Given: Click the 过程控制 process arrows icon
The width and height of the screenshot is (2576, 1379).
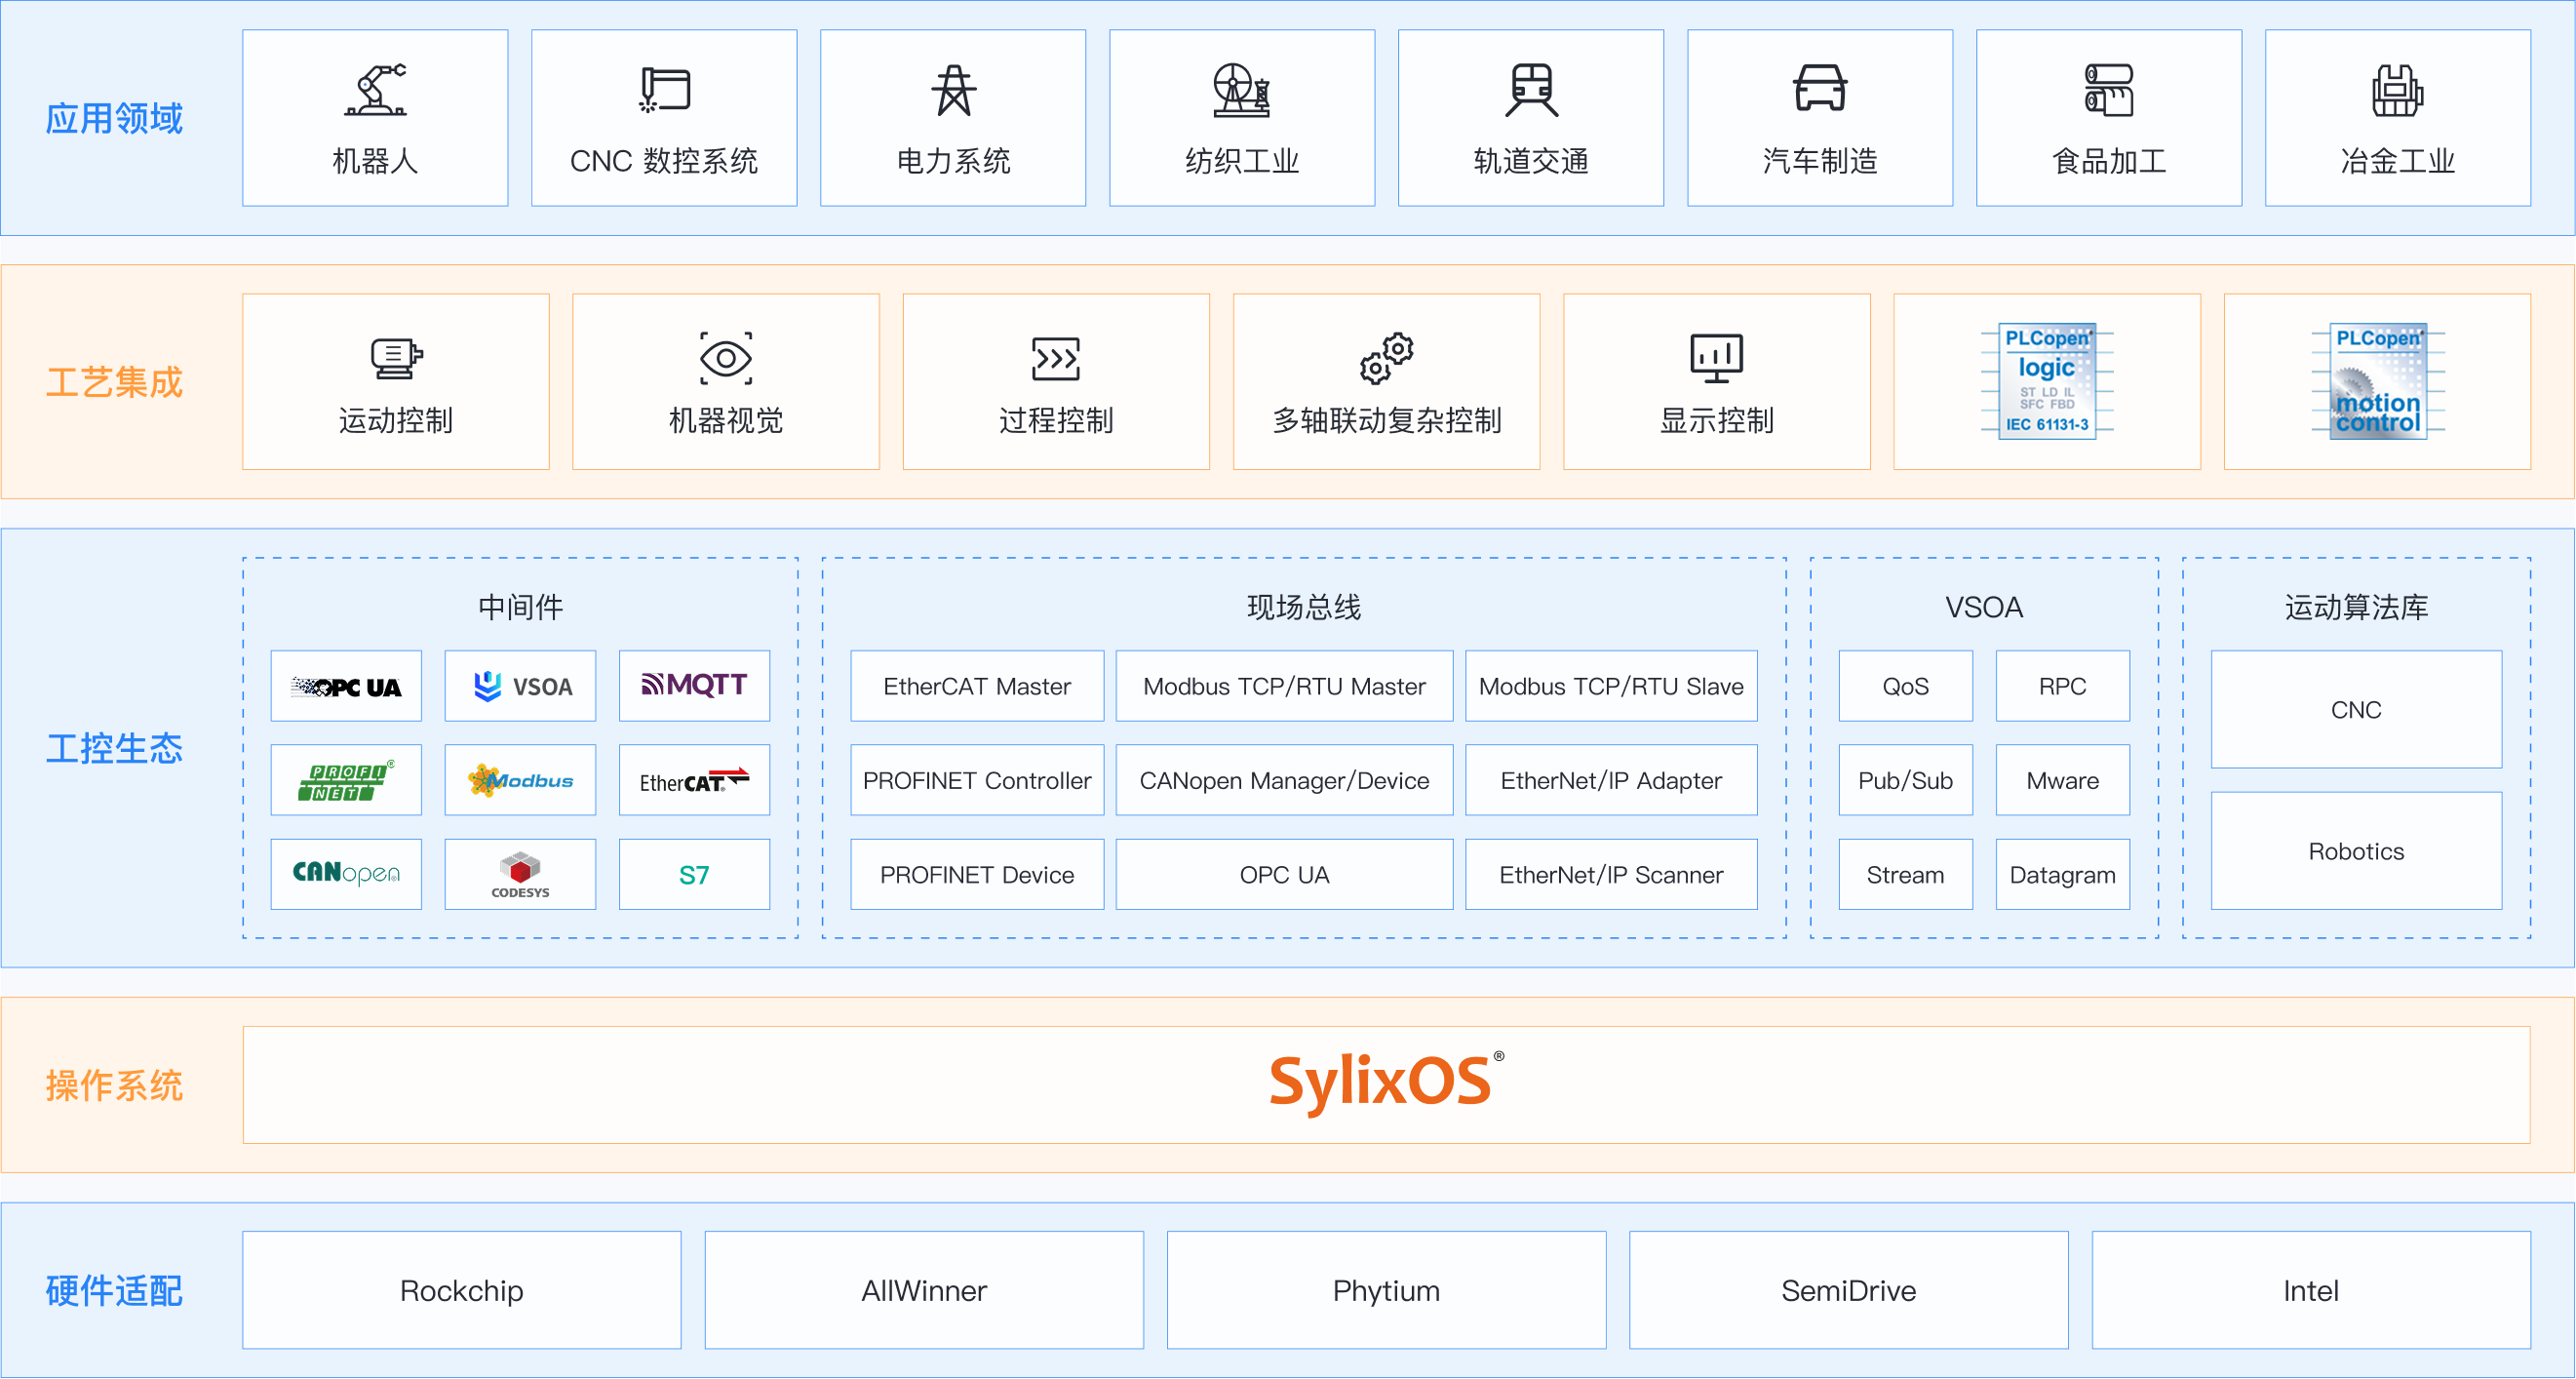Looking at the screenshot, I should [x=1056, y=359].
